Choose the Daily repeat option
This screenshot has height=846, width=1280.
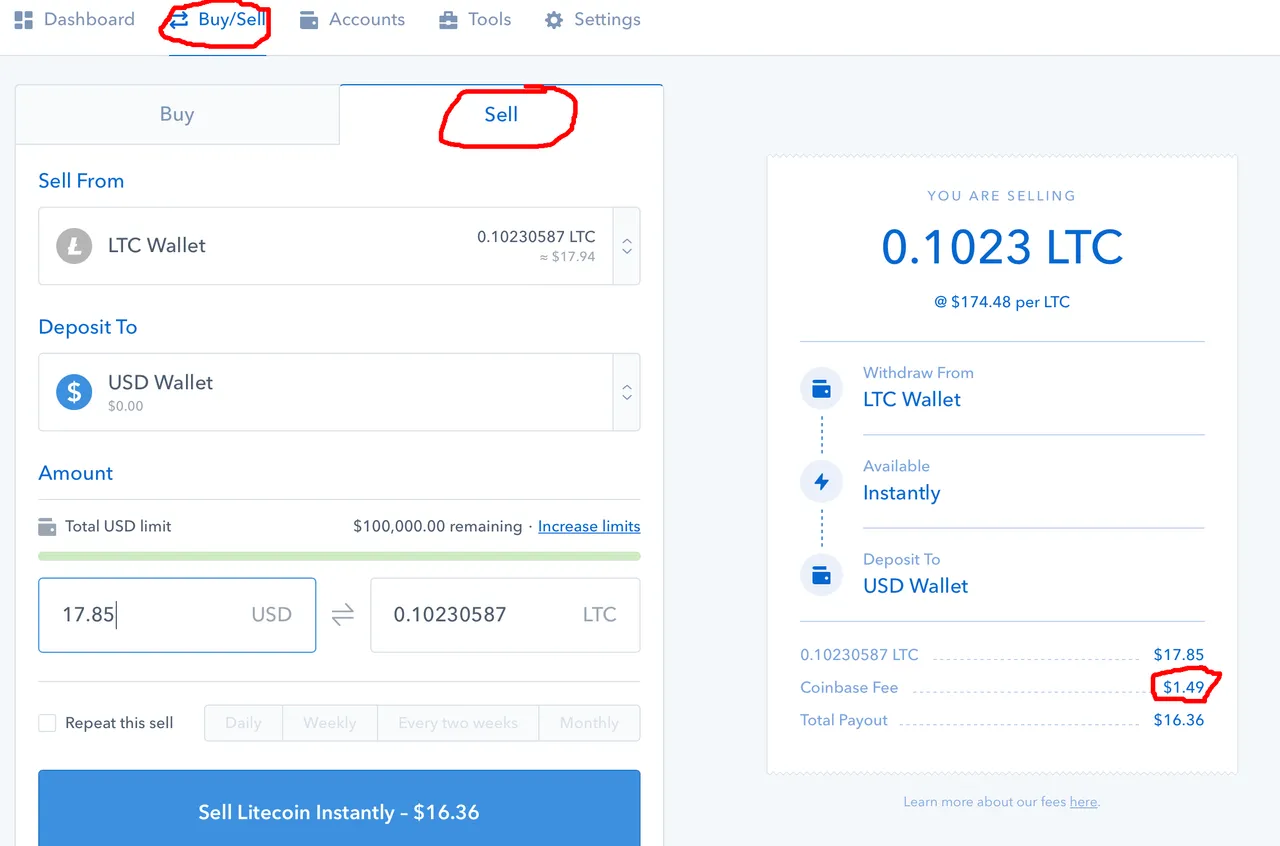click(243, 723)
